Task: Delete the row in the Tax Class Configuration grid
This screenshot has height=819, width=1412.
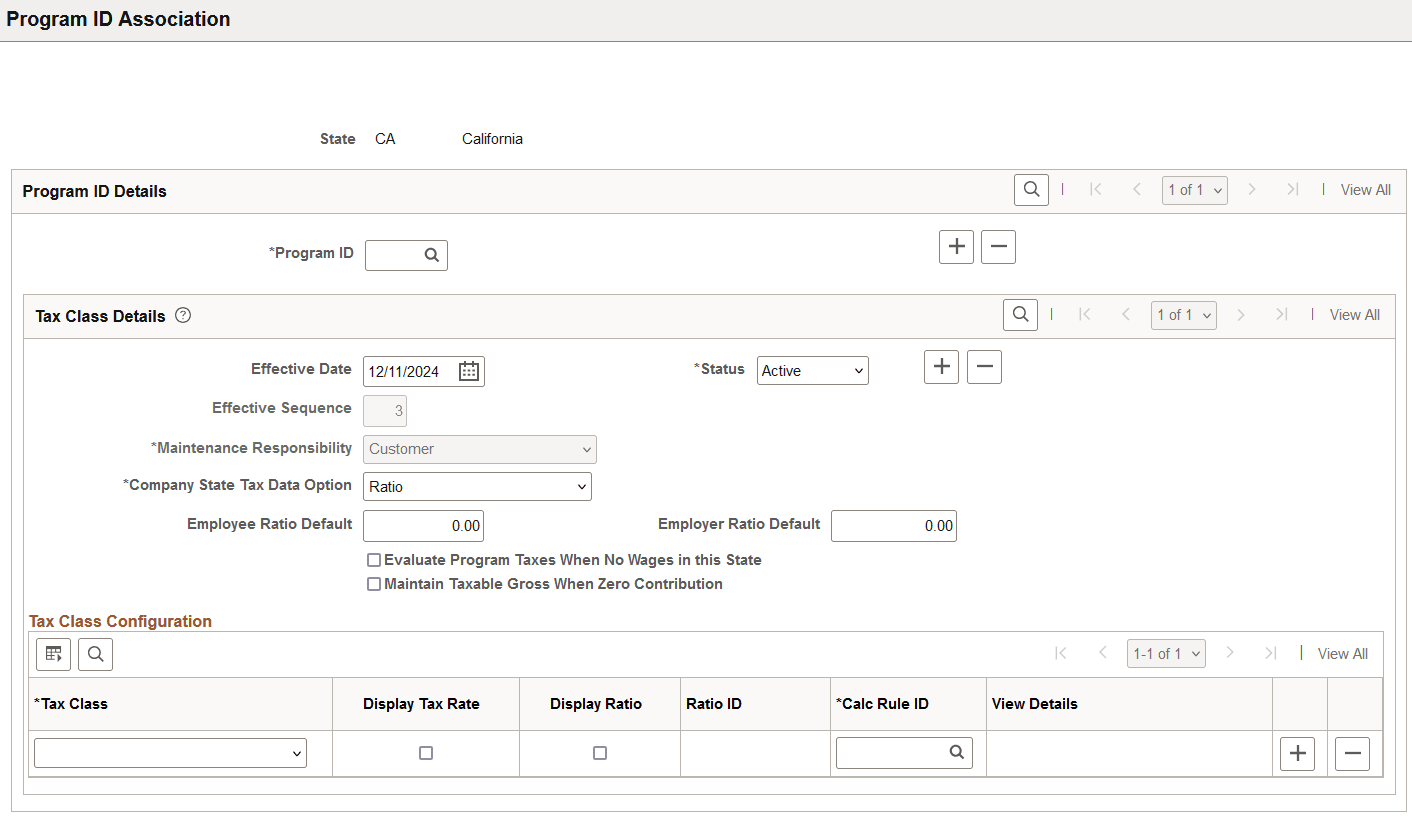Action: point(1352,753)
